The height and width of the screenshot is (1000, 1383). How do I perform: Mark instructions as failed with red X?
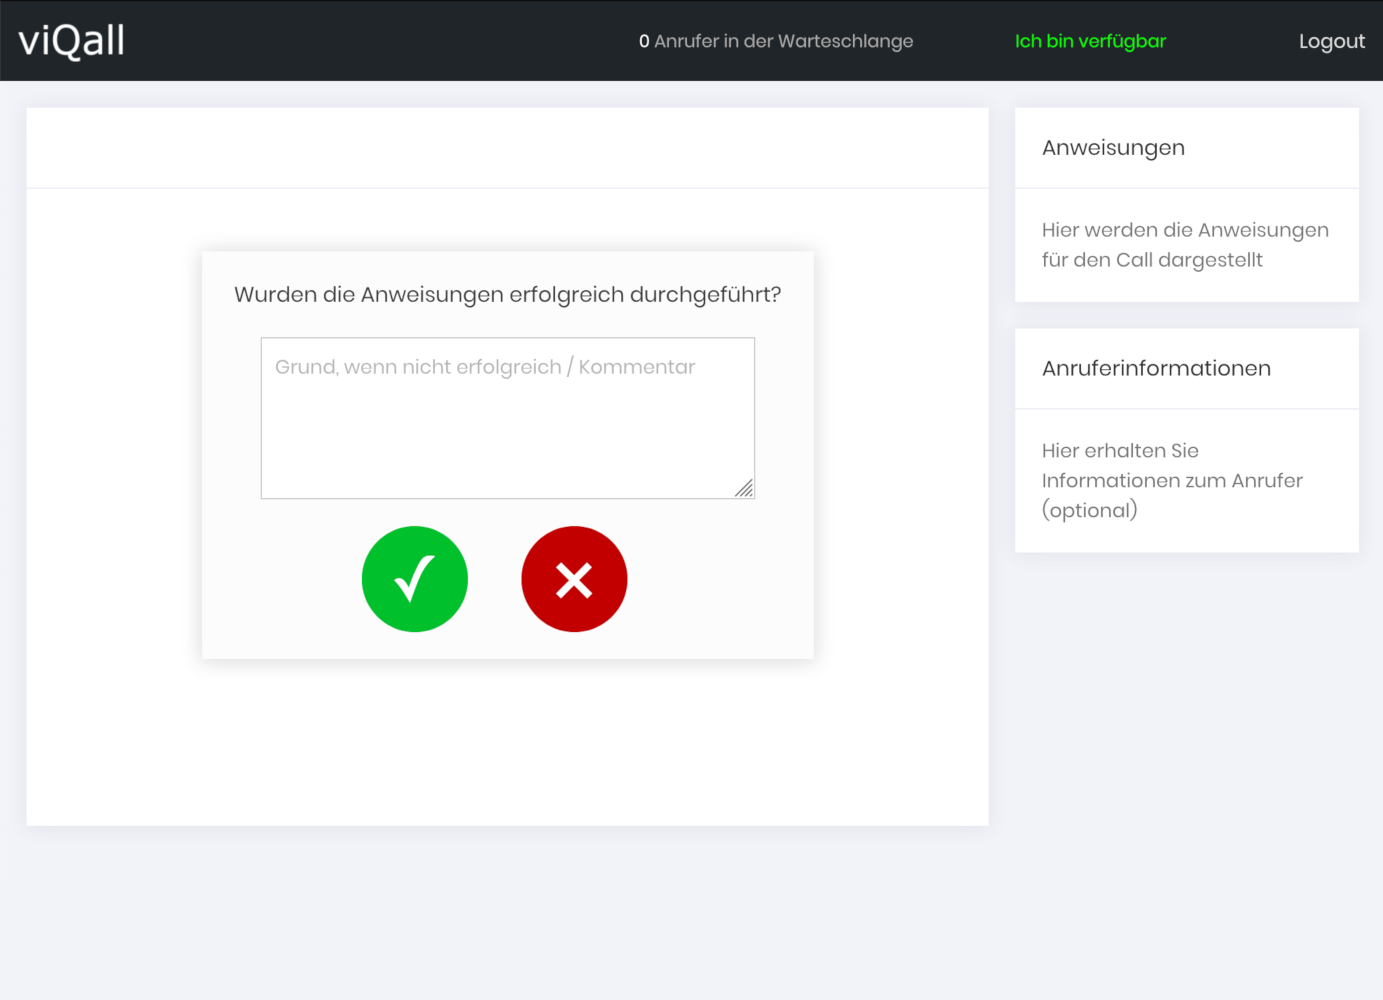coord(574,579)
